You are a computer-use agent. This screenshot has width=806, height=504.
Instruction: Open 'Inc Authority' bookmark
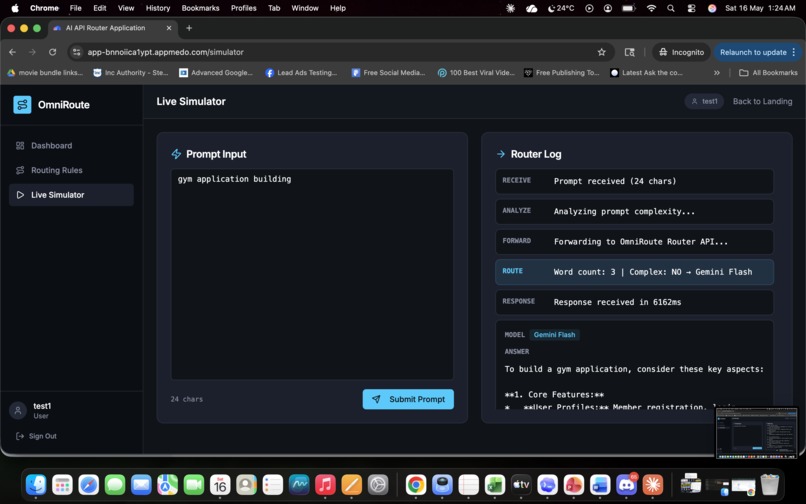131,73
